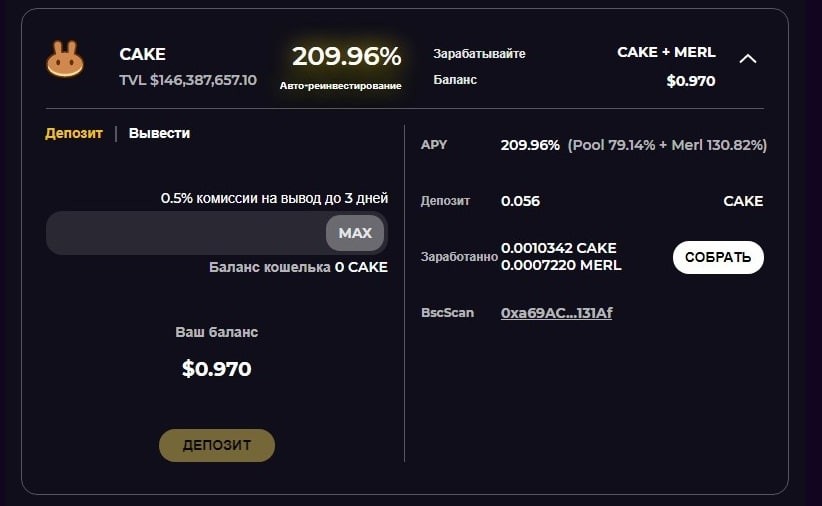Collapse the CAKE pool card chevron
Screen dimensions: 822x506
coord(748,59)
